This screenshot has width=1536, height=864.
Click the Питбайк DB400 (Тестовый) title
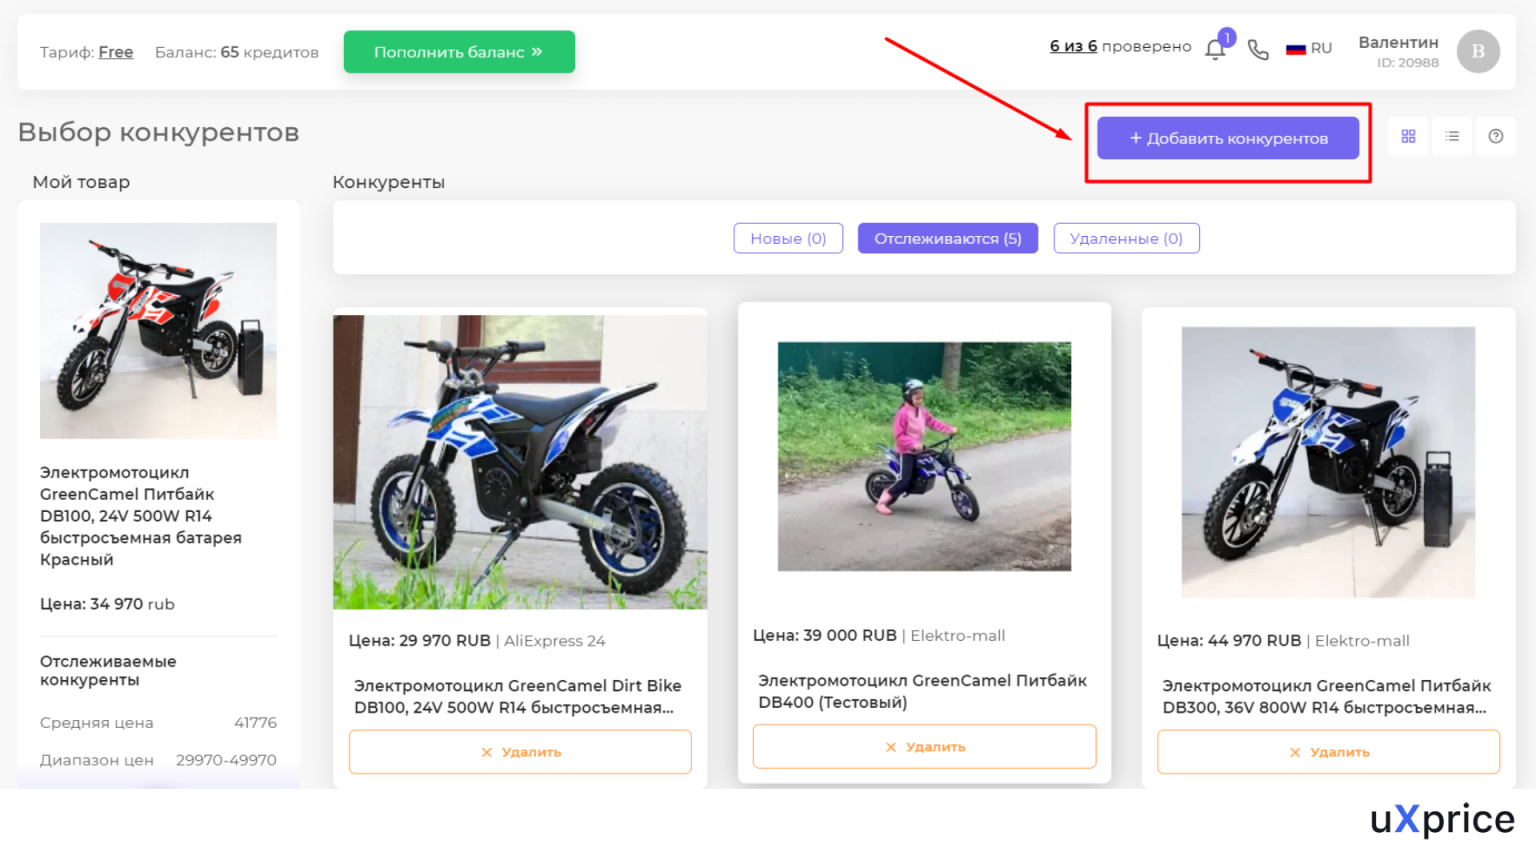pos(922,692)
